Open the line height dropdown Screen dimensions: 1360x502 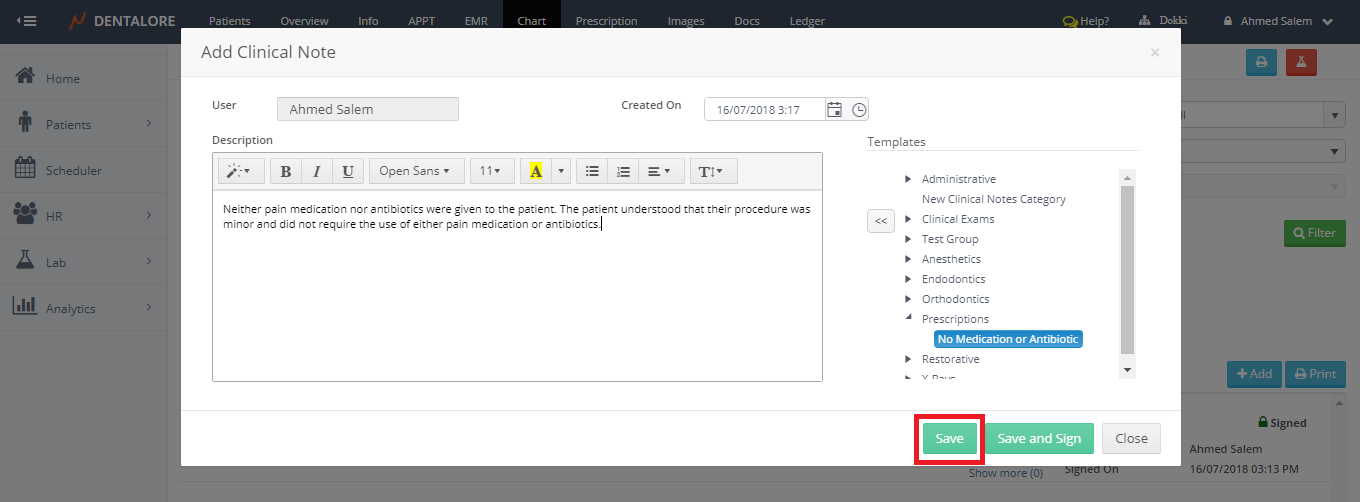pos(713,171)
